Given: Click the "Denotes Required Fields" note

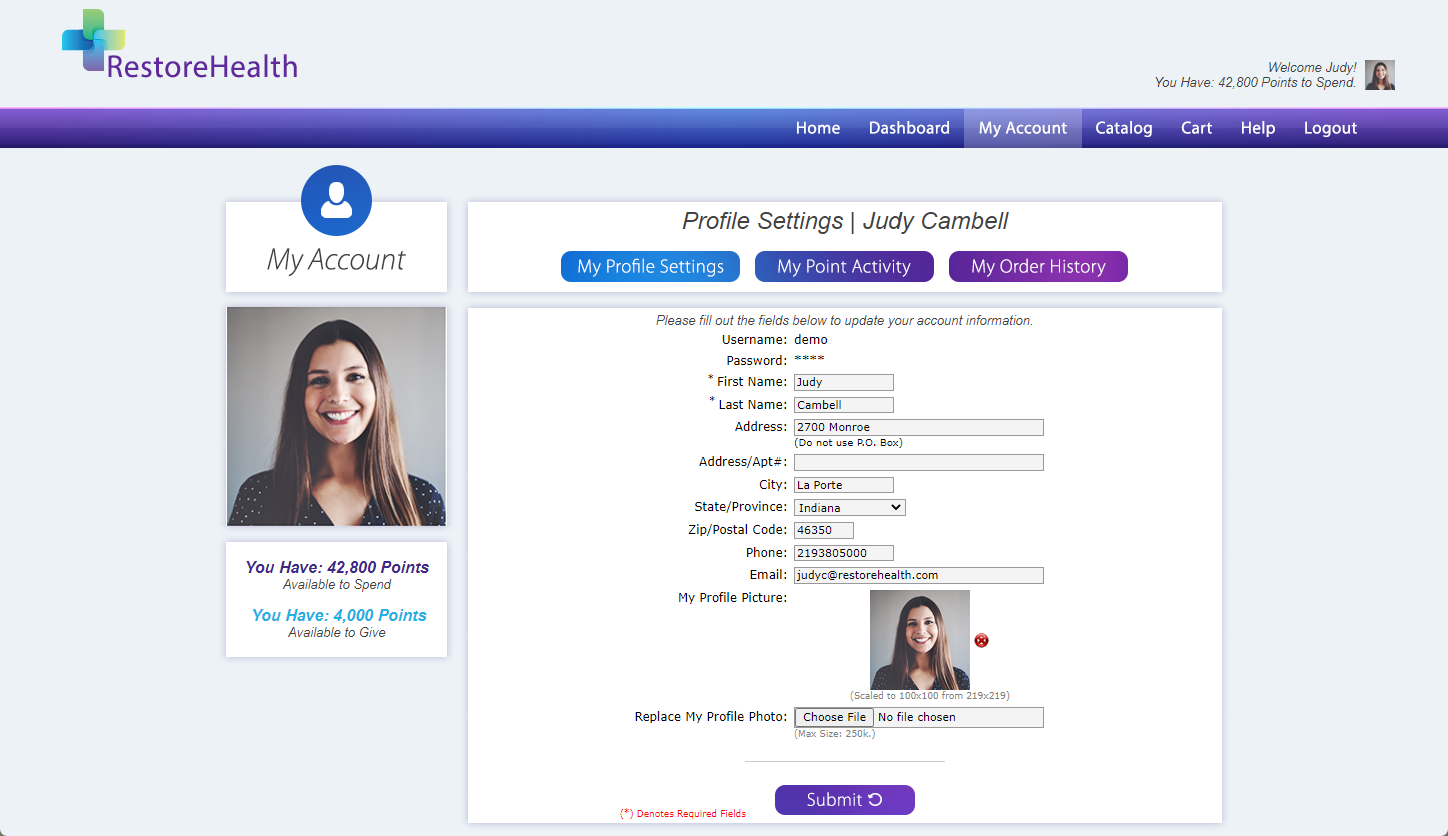Looking at the screenshot, I should (x=683, y=814).
